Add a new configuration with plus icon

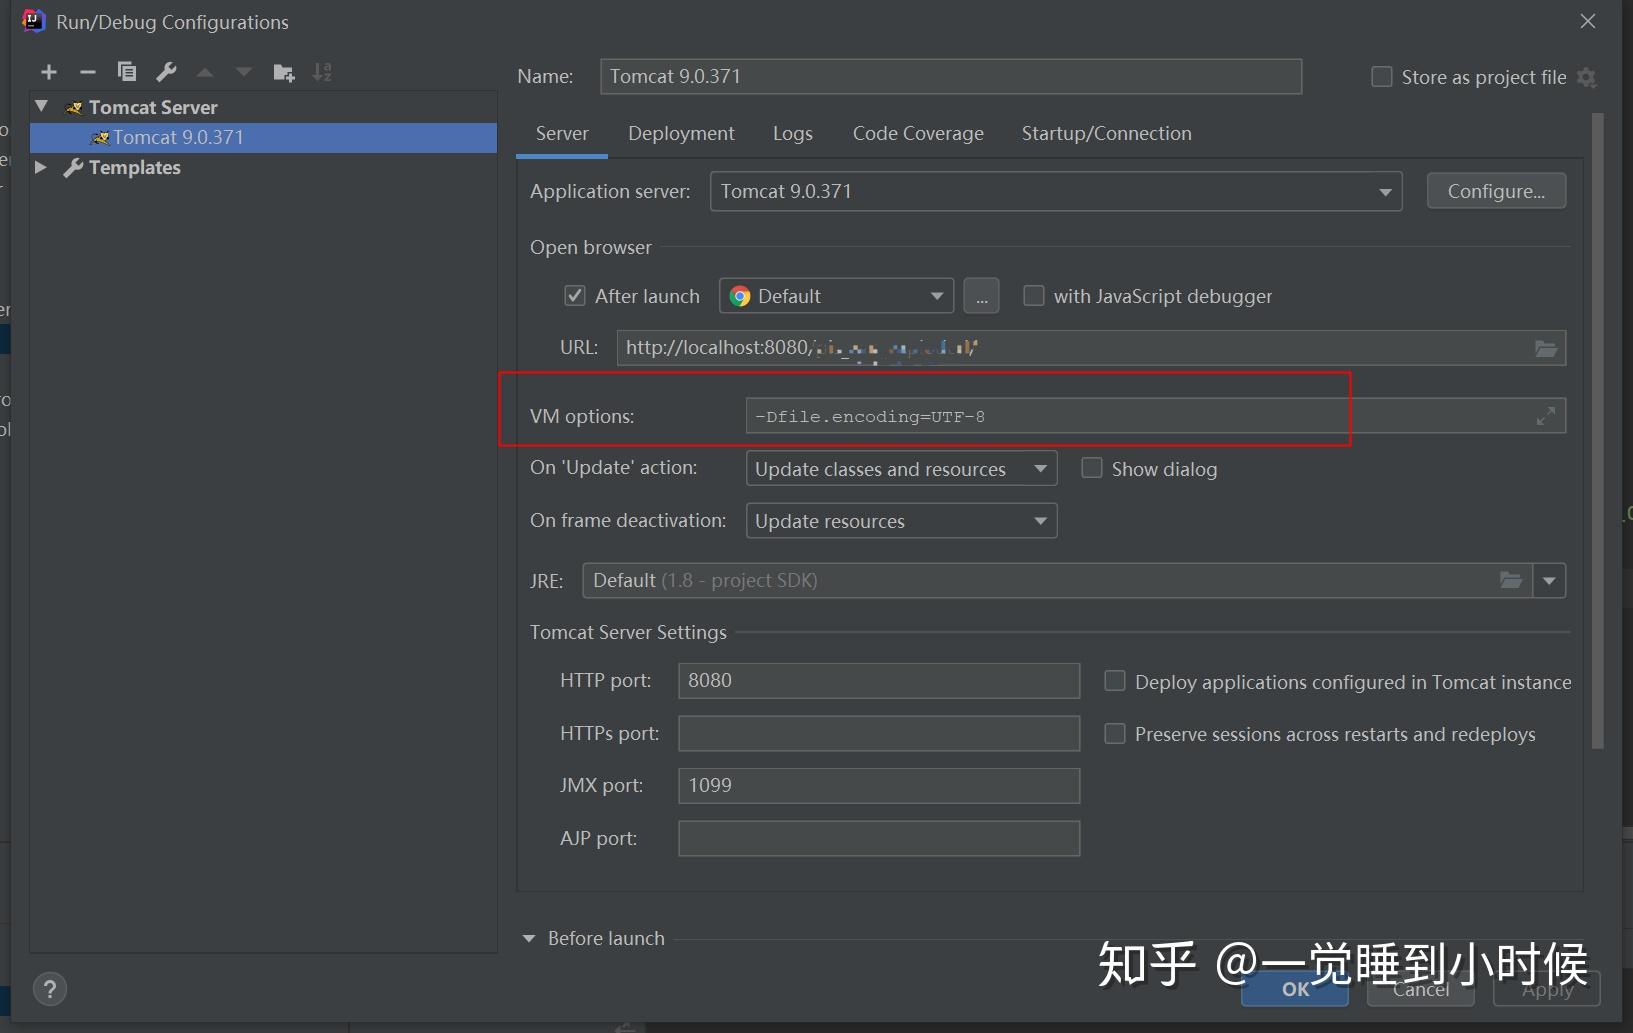[x=49, y=72]
